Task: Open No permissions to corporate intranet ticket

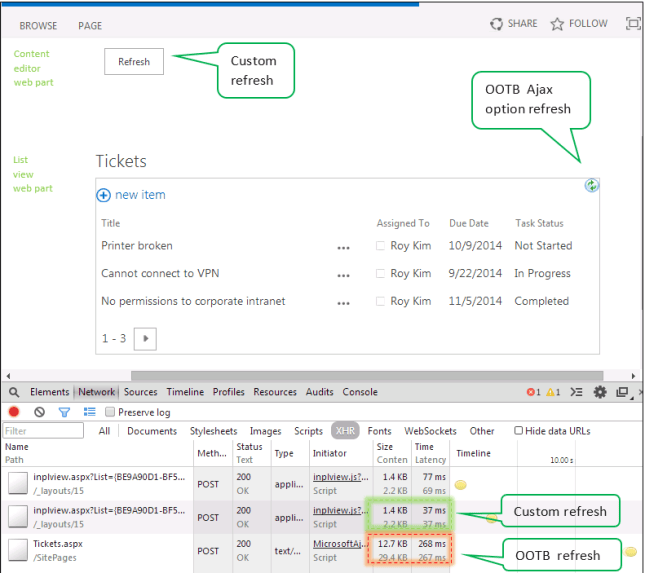Action: pyautogui.click(x=193, y=302)
